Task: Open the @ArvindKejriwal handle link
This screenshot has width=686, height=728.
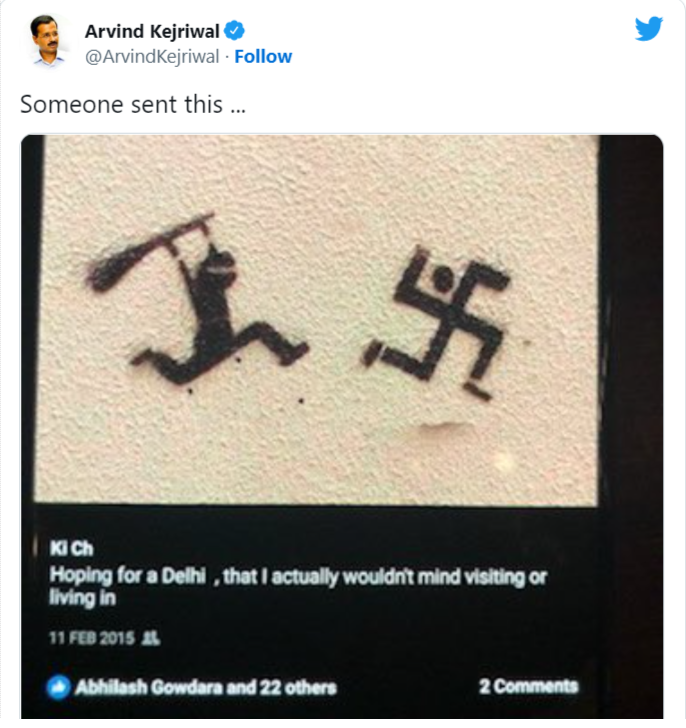Action: coord(151,56)
